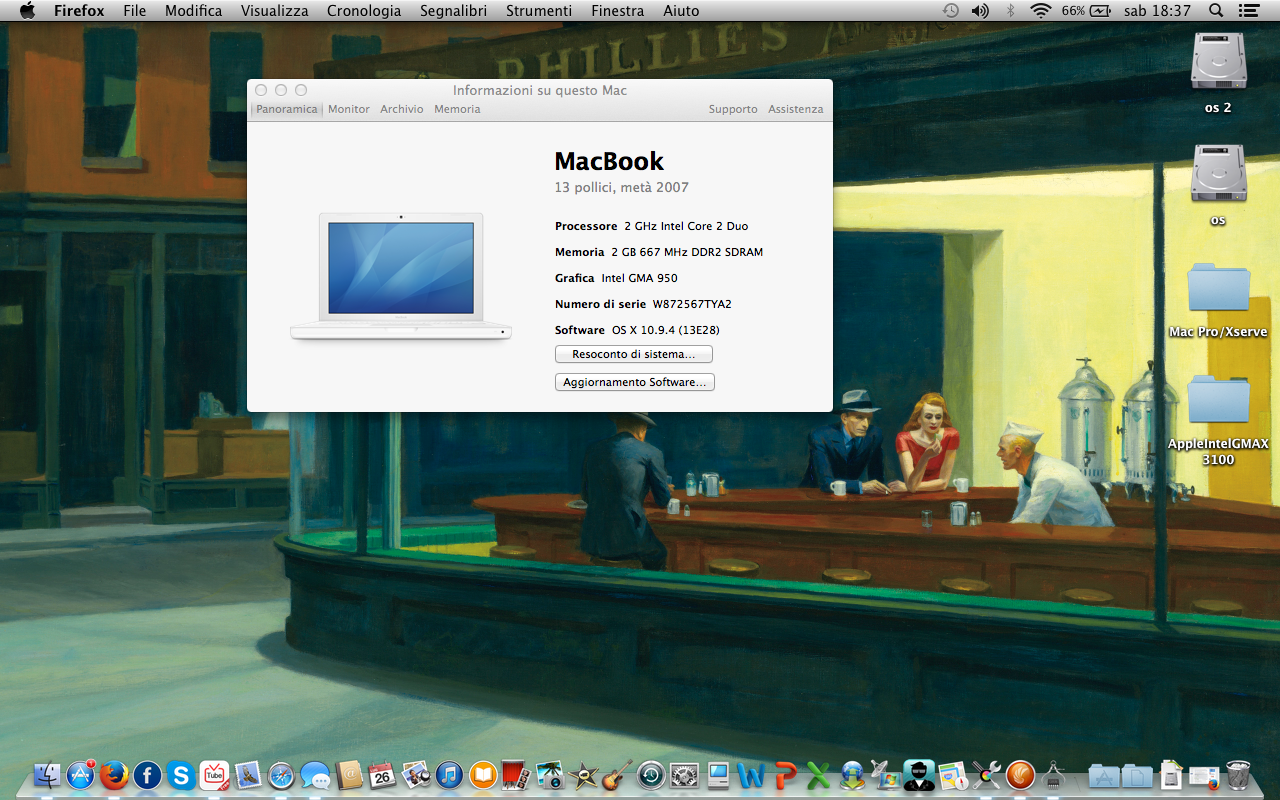Open Finder from the Dock

47,775
